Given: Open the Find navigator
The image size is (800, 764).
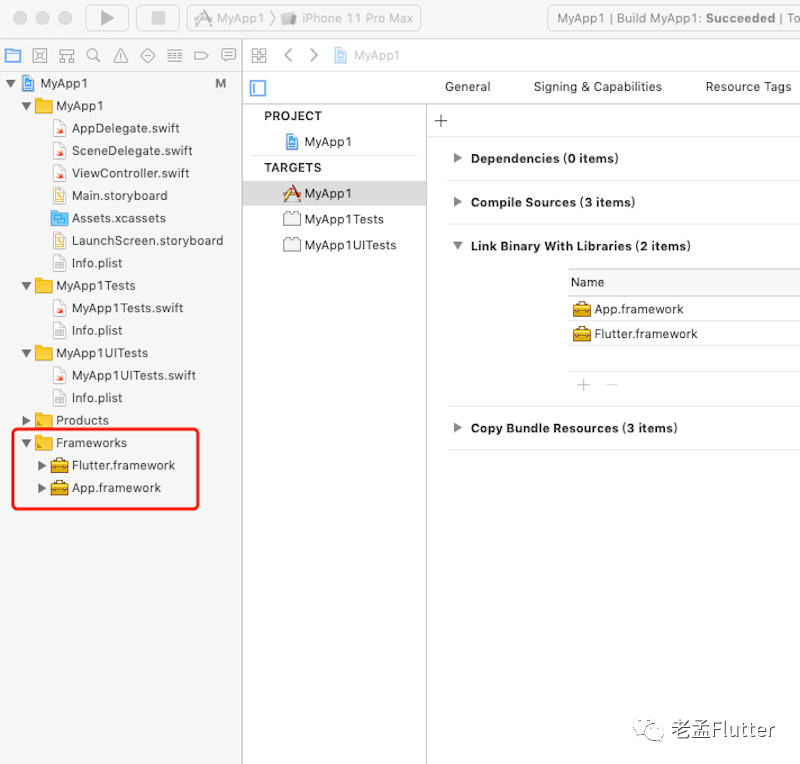Looking at the screenshot, I should [x=93, y=55].
